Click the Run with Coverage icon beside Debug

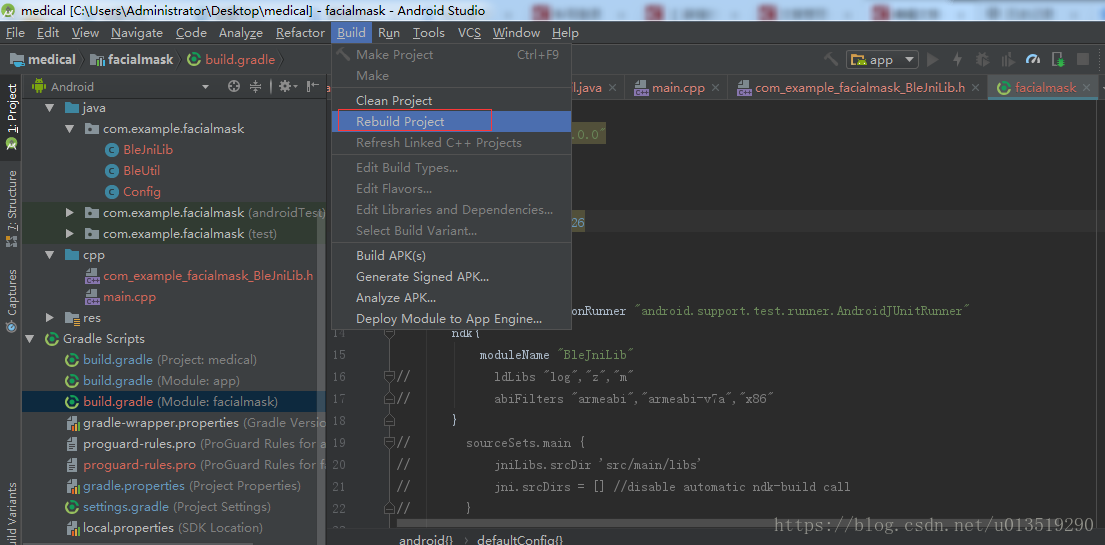tap(1008, 60)
